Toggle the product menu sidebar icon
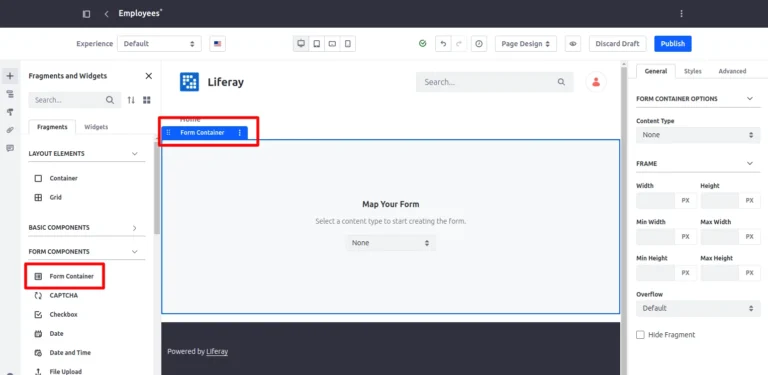The width and height of the screenshot is (768, 375). (x=86, y=14)
